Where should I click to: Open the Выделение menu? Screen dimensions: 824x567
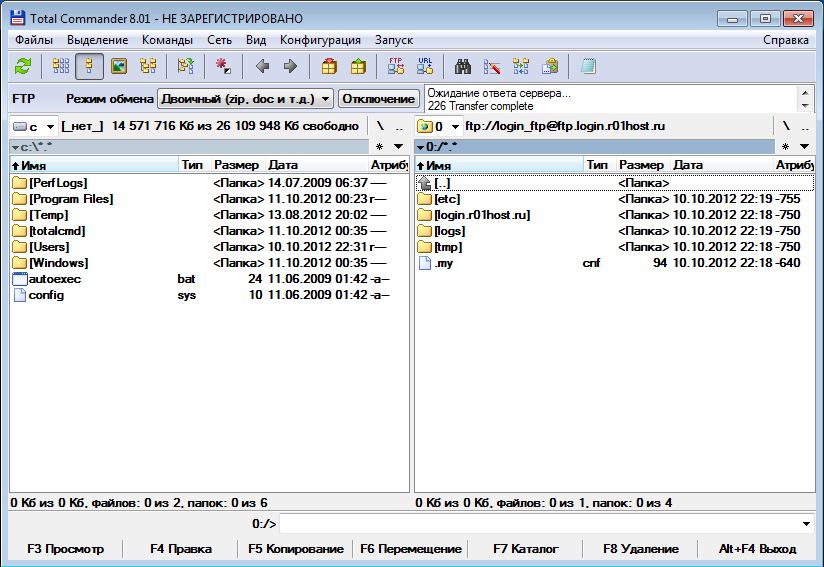[x=97, y=40]
